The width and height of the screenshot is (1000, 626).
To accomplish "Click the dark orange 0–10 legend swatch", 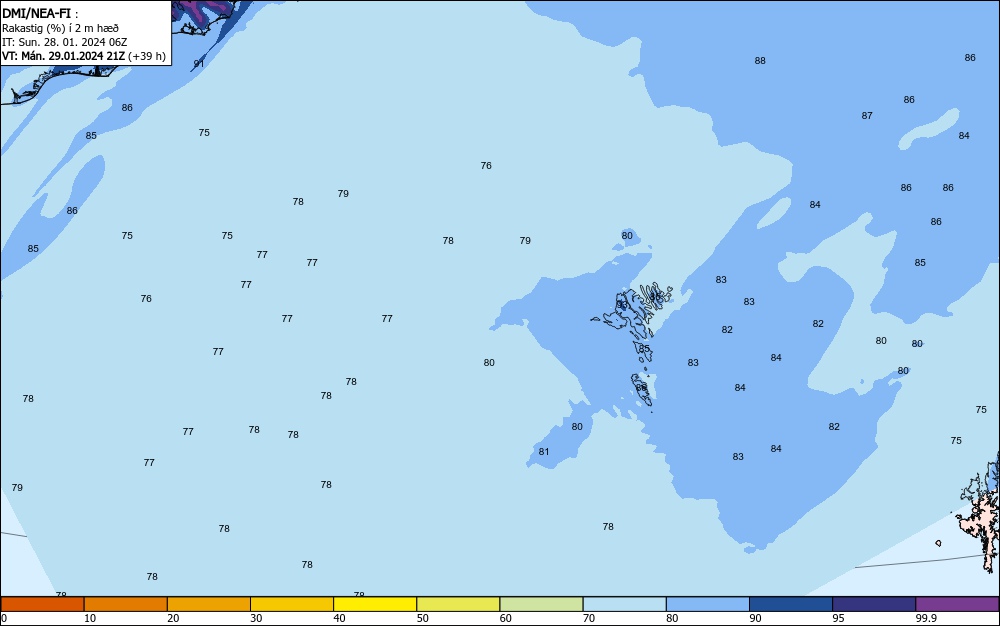I will (x=42, y=604).
